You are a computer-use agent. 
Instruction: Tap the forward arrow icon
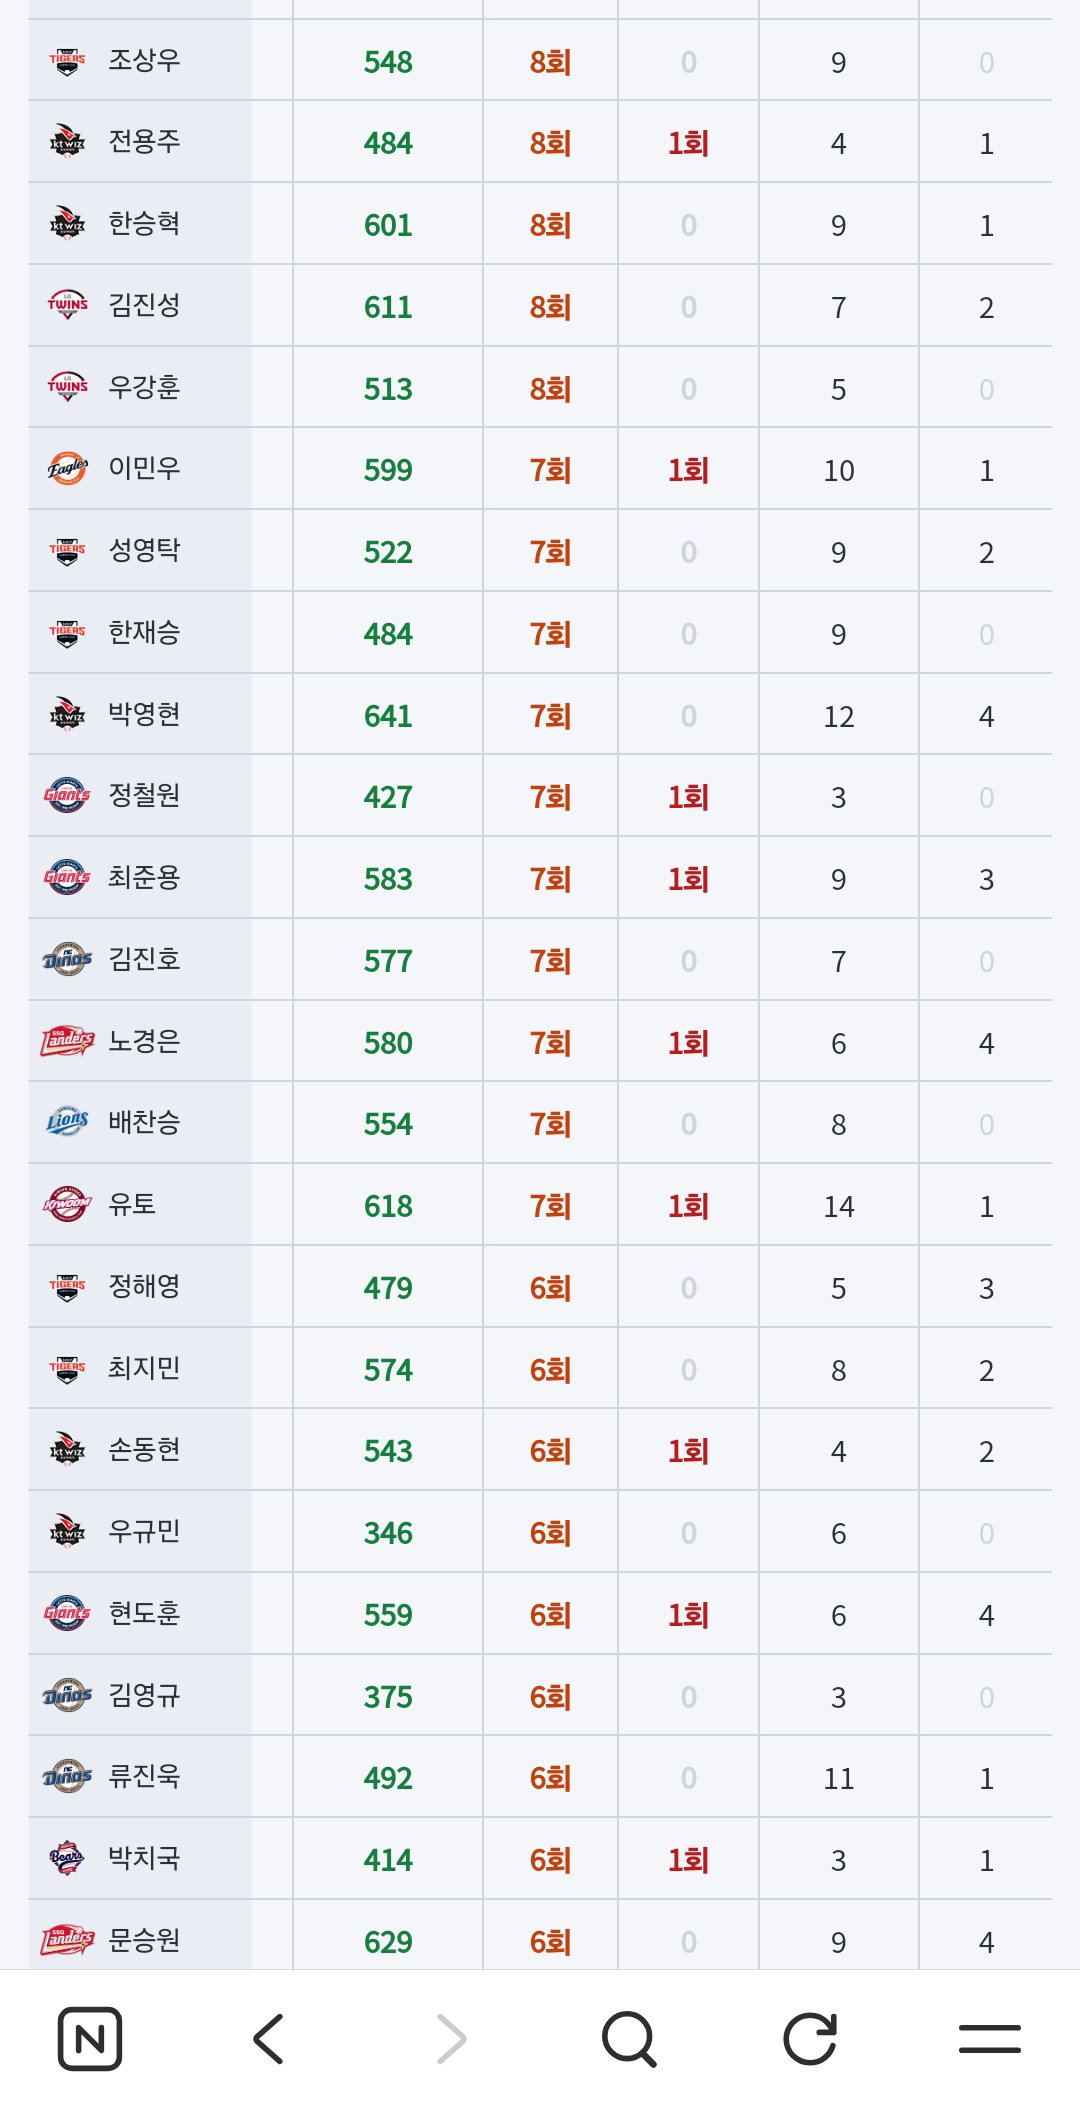[451, 2038]
